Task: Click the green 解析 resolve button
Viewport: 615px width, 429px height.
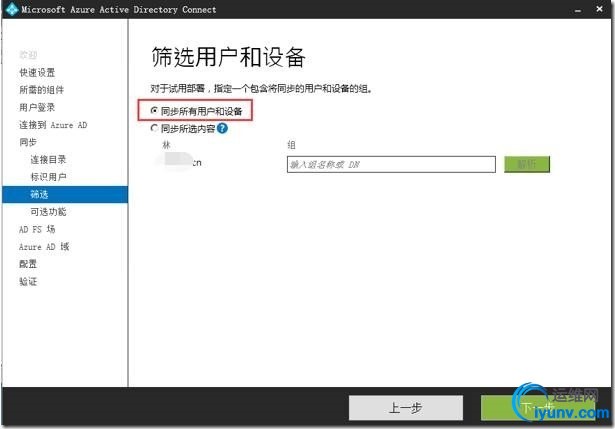Action: click(x=527, y=164)
